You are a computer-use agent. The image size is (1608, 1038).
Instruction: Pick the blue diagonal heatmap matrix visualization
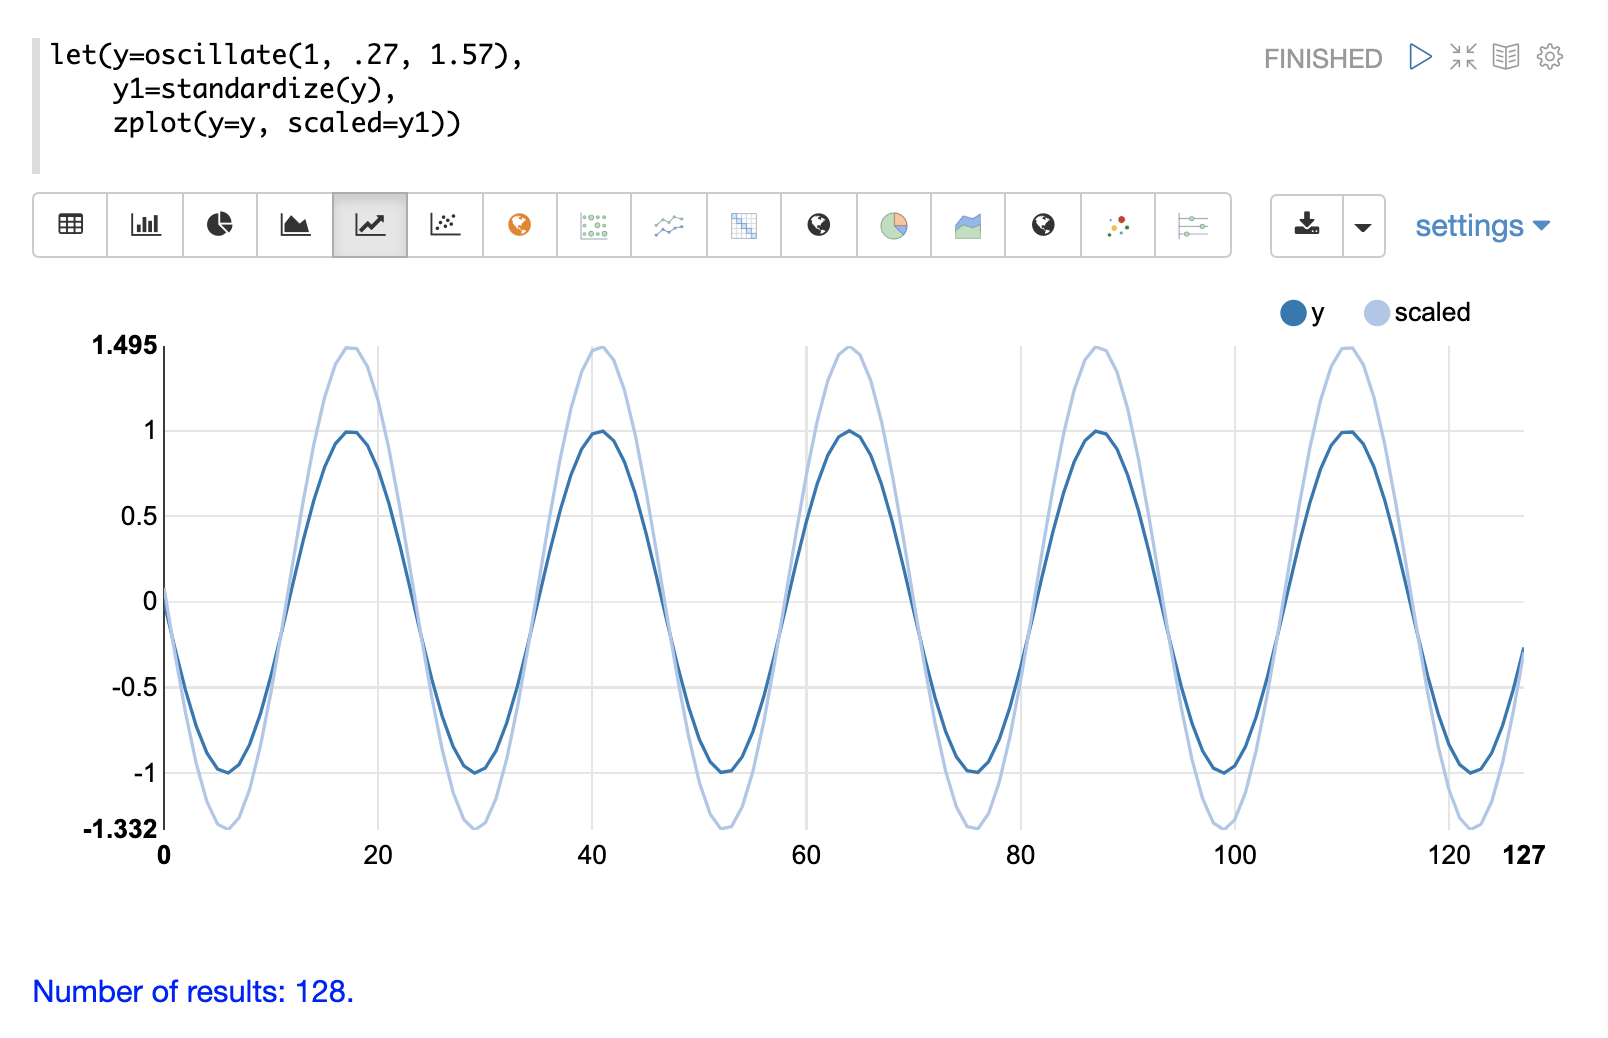point(743,225)
